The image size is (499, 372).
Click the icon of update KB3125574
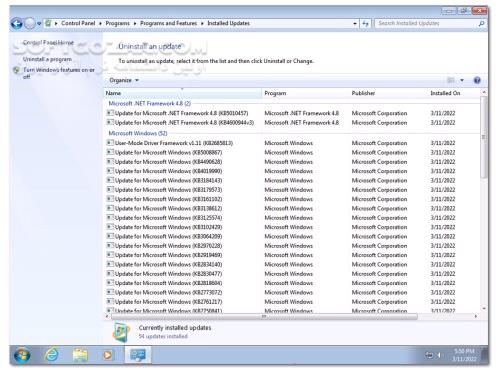(x=110, y=218)
